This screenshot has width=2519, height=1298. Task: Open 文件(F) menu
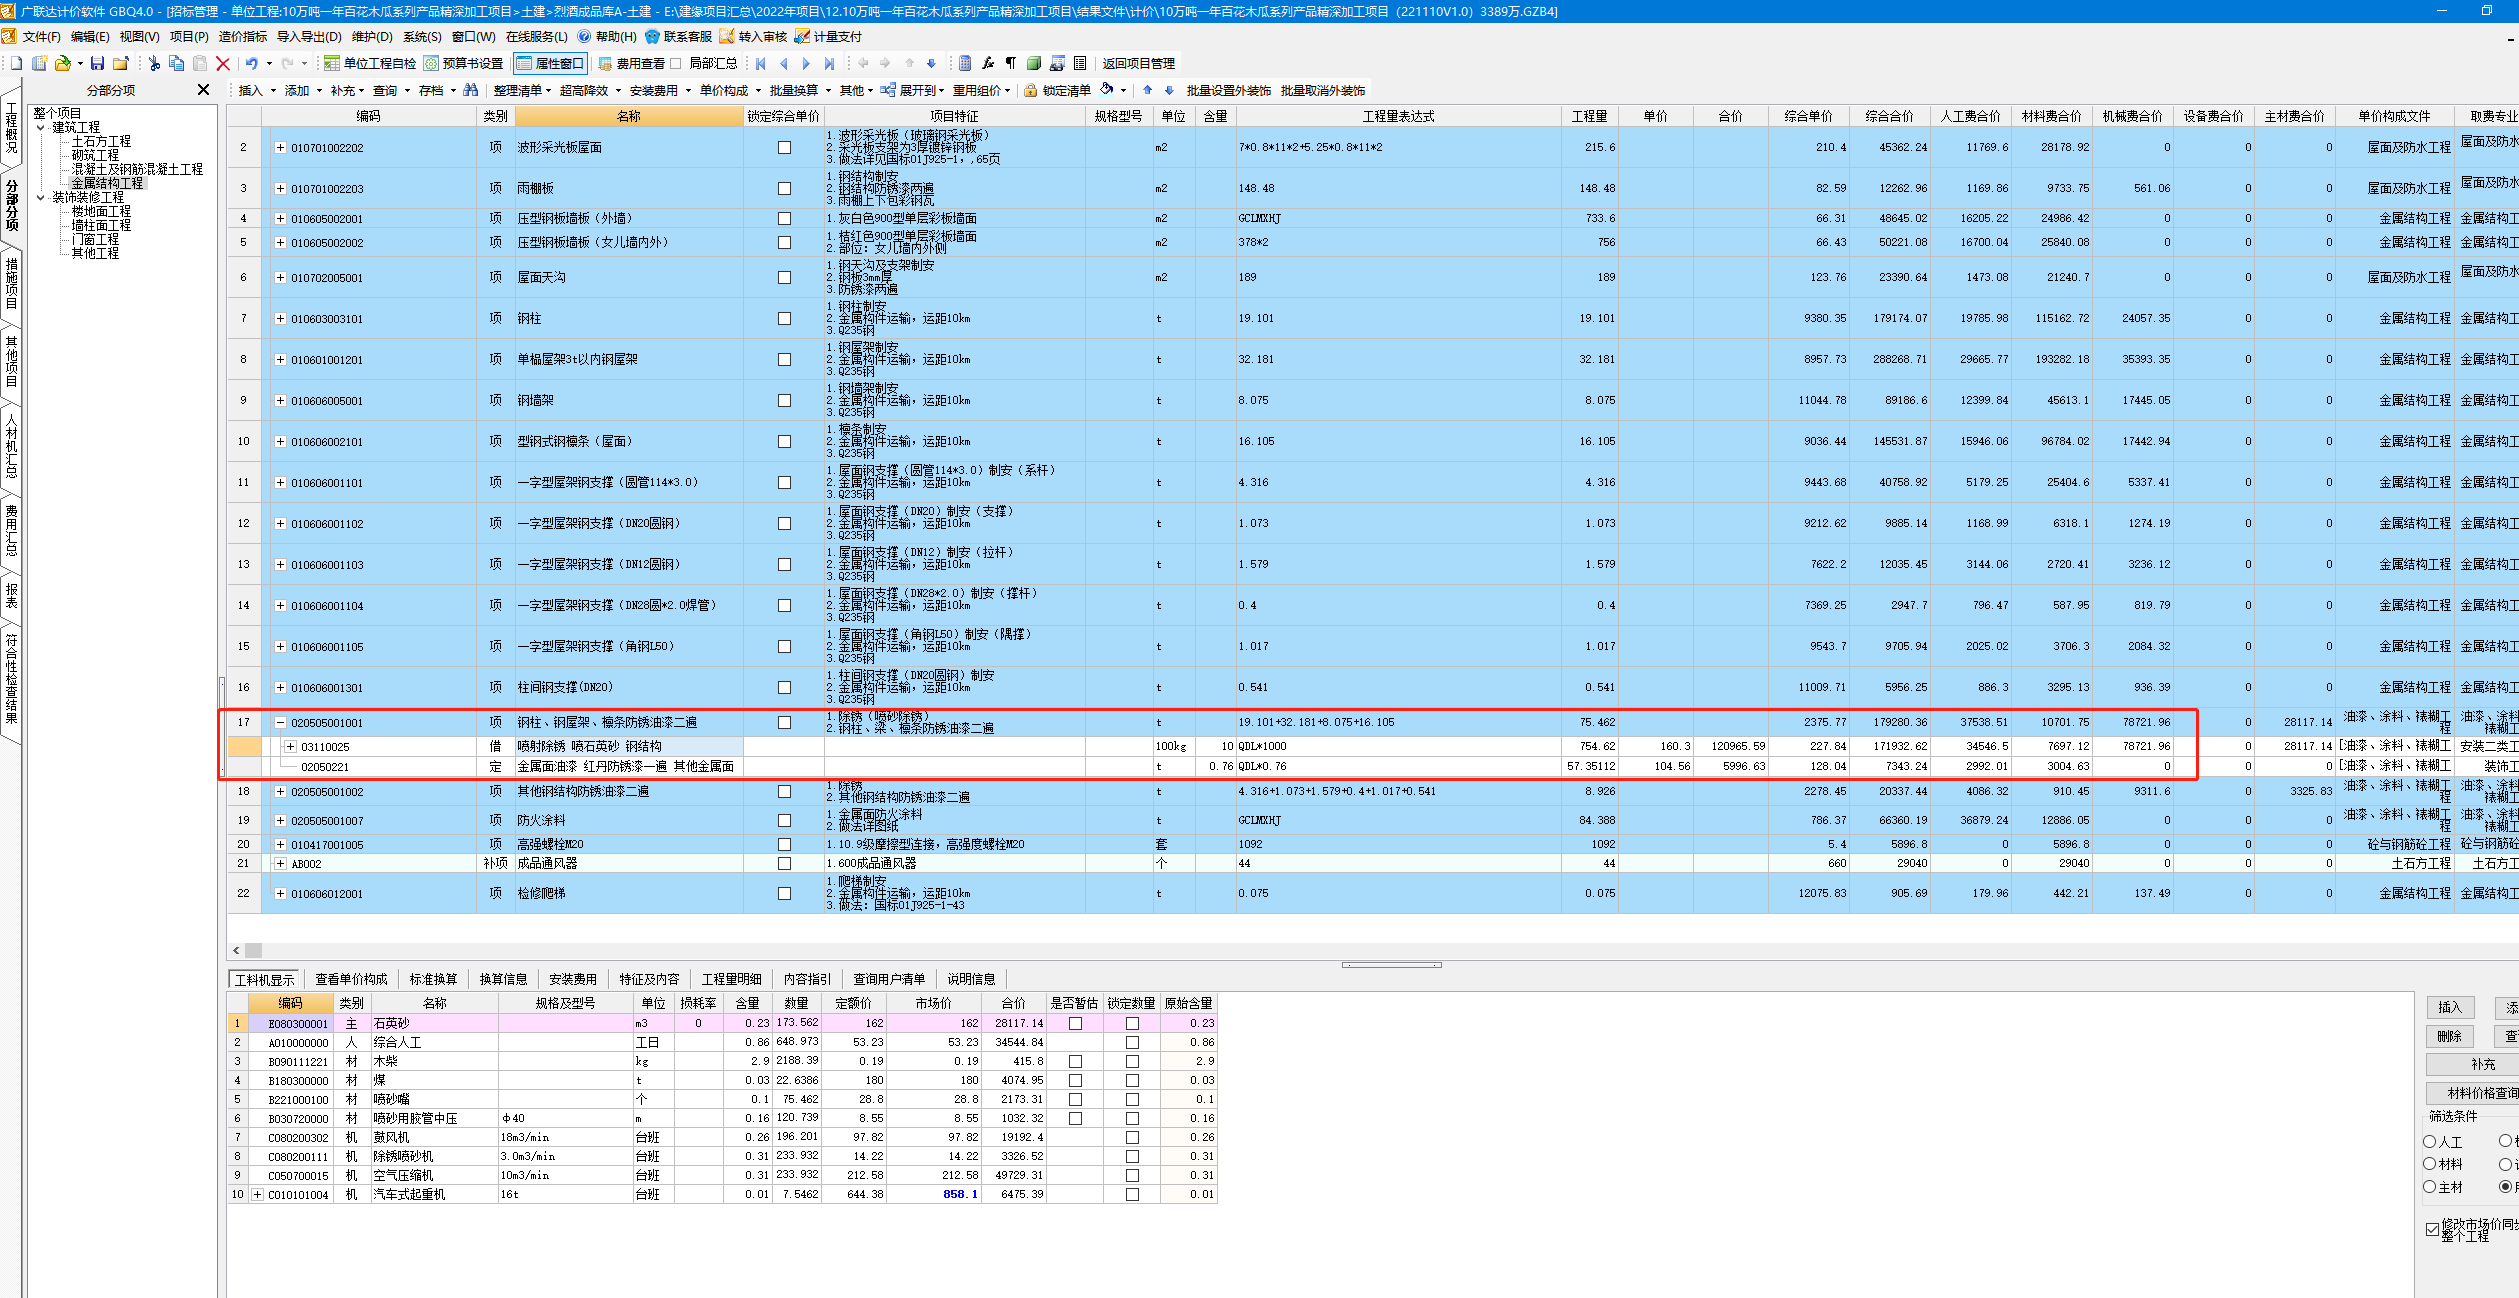click(41, 36)
